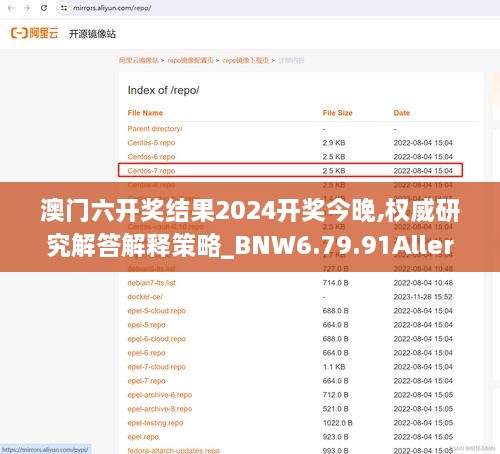The height and width of the screenshot is (454, 500).
Task: Click size 714.0 B of debian7-lts.list
Action: point(335,283)
